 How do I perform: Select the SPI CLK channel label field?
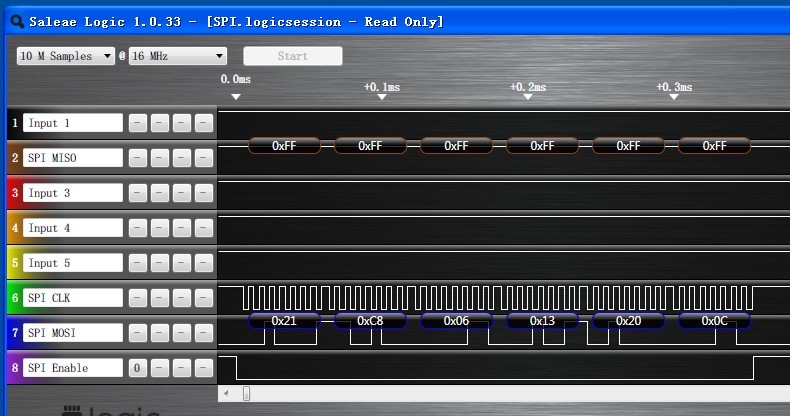(73, 298)
